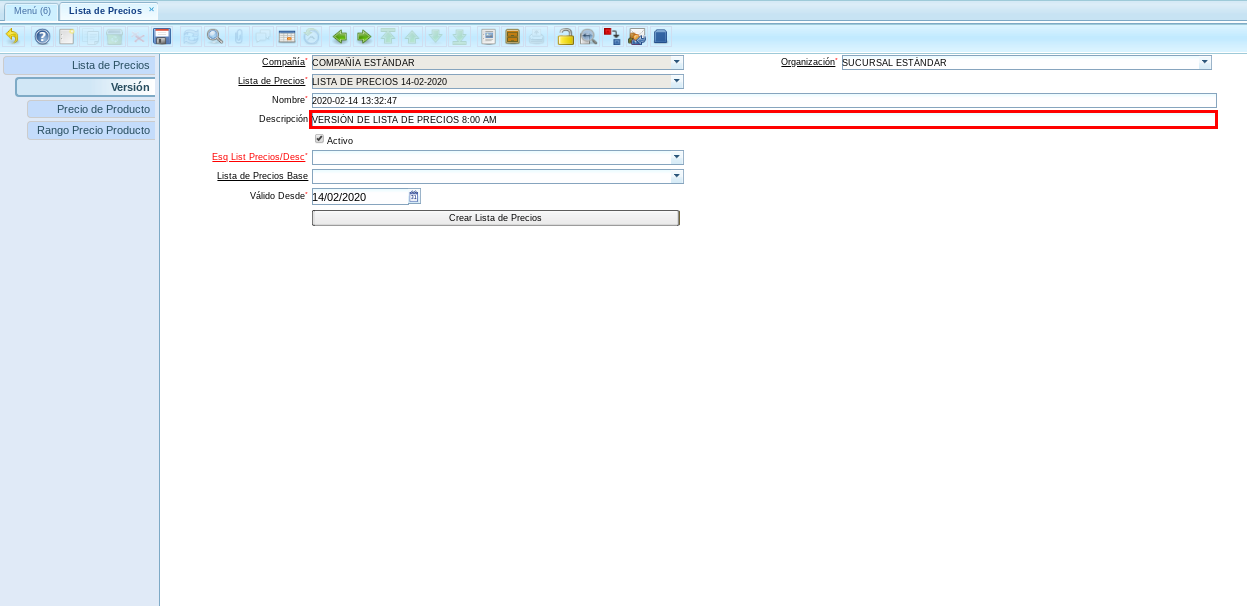Viewport: 1247px width, 606px height.
Task: Open the Lista de Precios dropdown
Action: pos(677,81)
